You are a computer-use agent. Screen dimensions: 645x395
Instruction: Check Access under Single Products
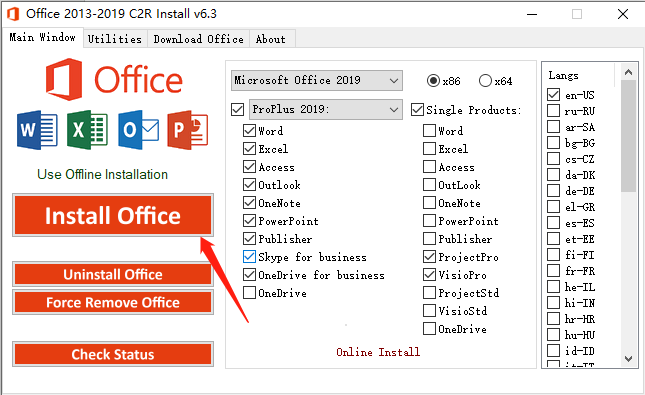pos(429,167)
